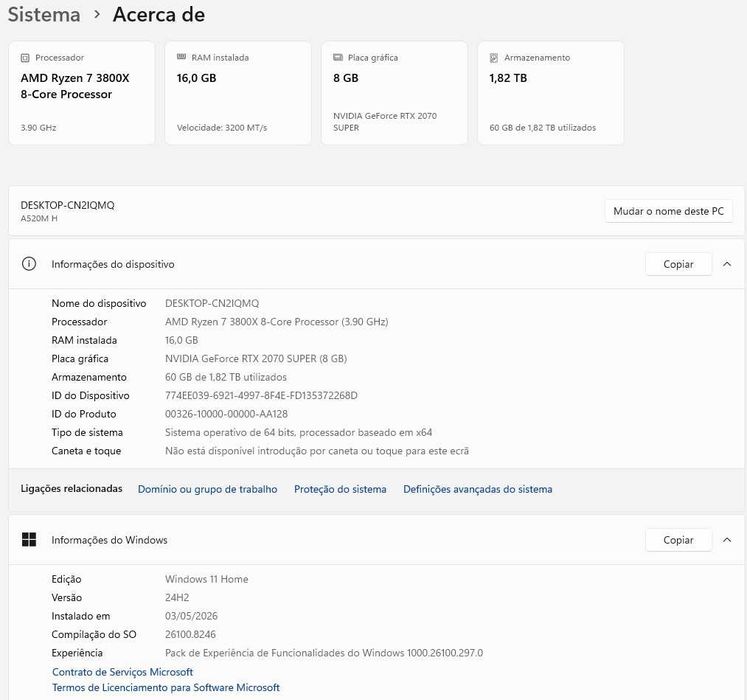Click the info circle icon beside Informações do dispositivo
Image resolution: width=747 pixels, height=700 pixels.
point(29,264)
